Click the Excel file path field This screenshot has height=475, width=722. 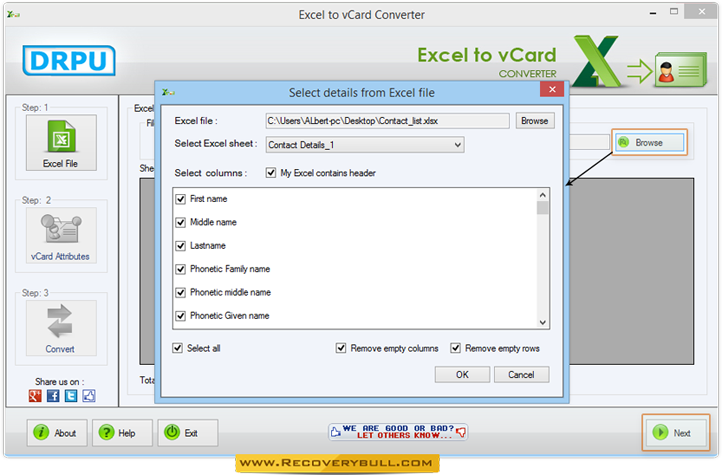(x=387, y=121)
